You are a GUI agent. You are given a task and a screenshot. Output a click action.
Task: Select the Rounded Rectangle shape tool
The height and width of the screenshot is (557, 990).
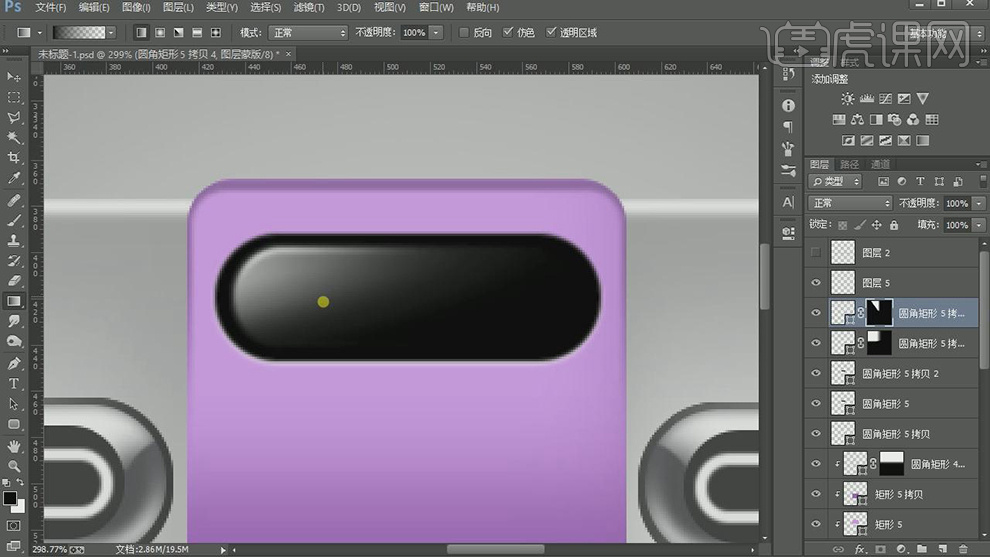[13, 424]
